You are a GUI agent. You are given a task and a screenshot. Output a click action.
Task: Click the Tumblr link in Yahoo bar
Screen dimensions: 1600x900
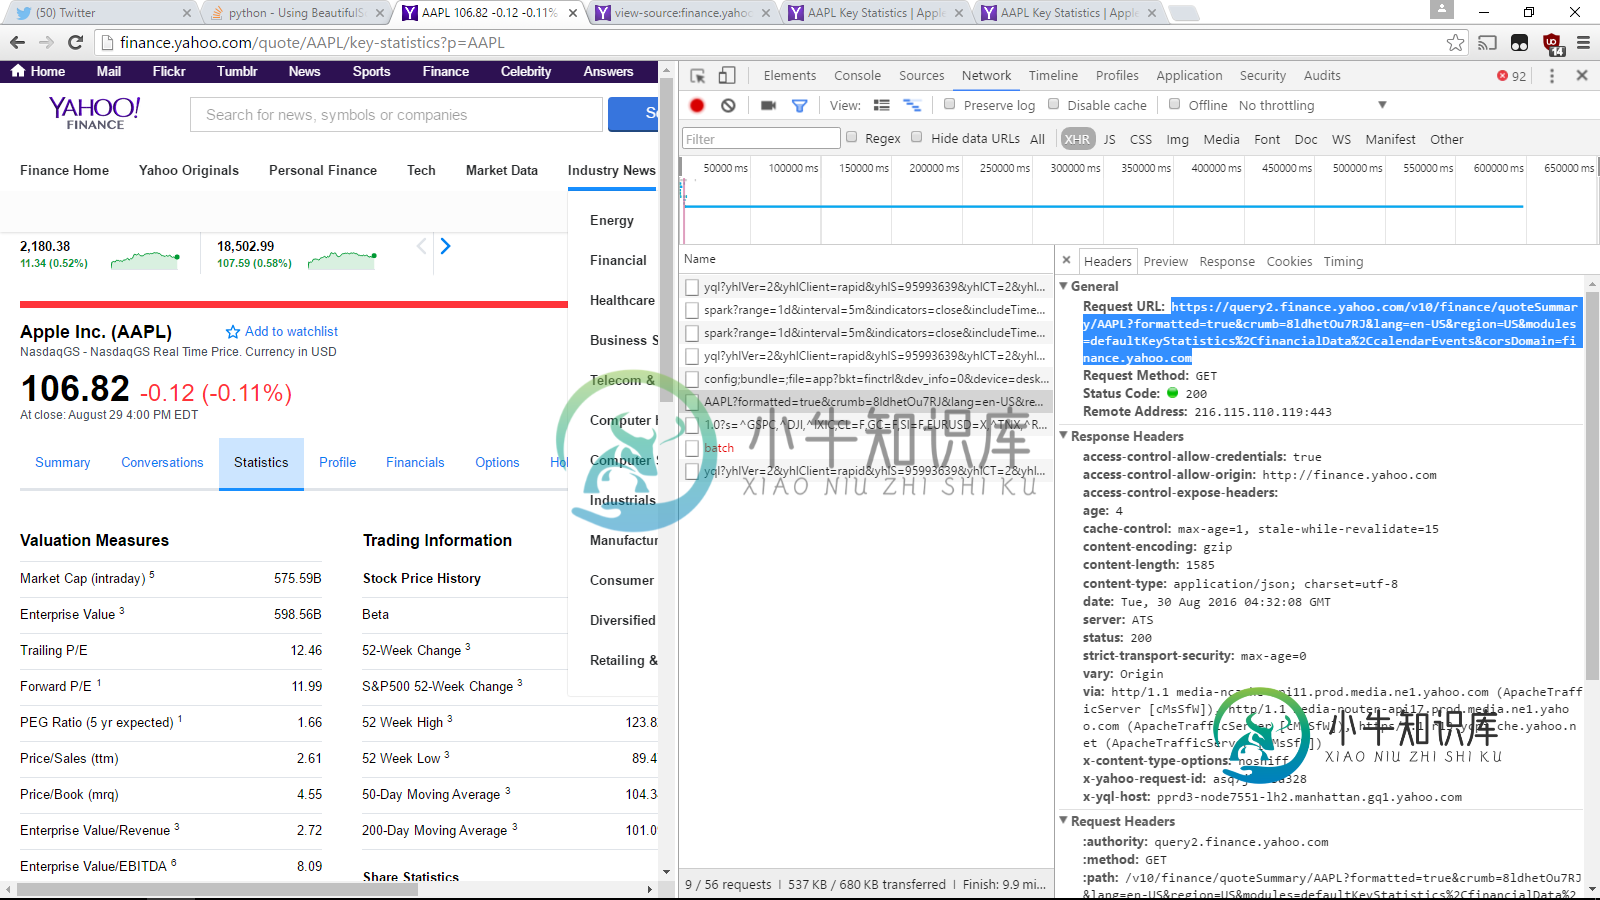coord(237,71)
